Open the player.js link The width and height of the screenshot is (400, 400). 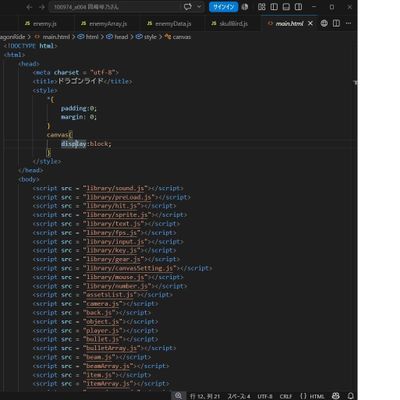[103, 331]
